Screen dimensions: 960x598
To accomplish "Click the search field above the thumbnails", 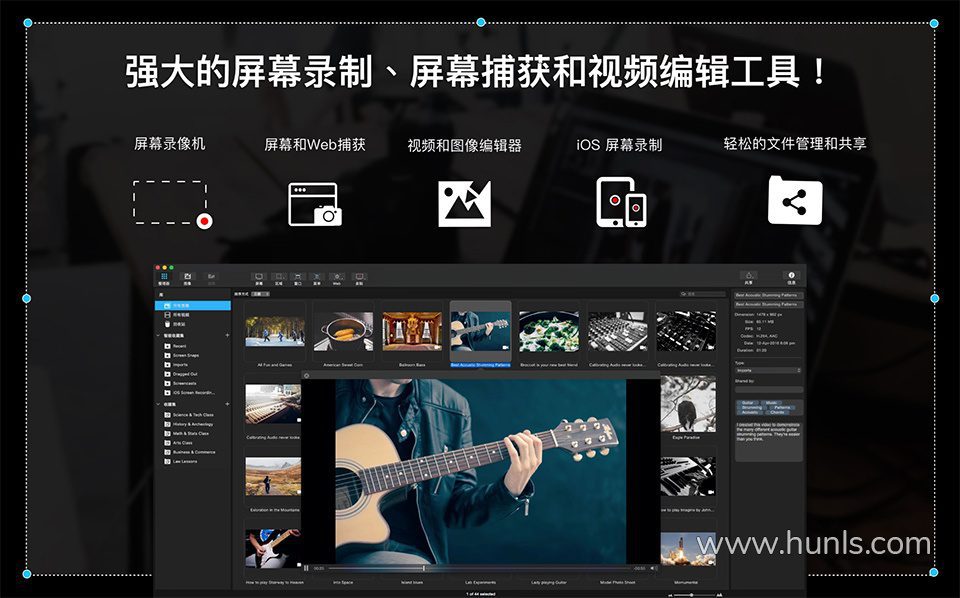I will [x=702, y=294].
